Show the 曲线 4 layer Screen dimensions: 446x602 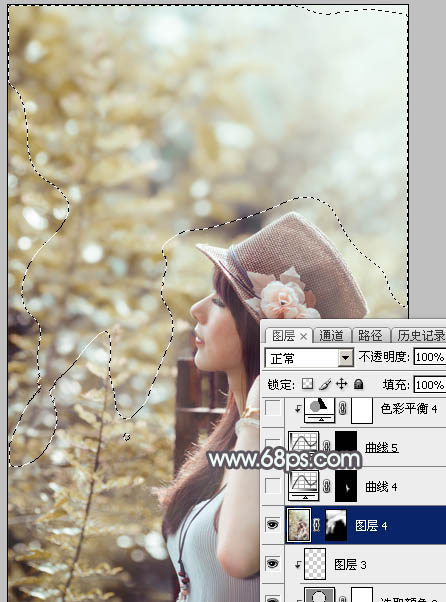tap(272, 486)
